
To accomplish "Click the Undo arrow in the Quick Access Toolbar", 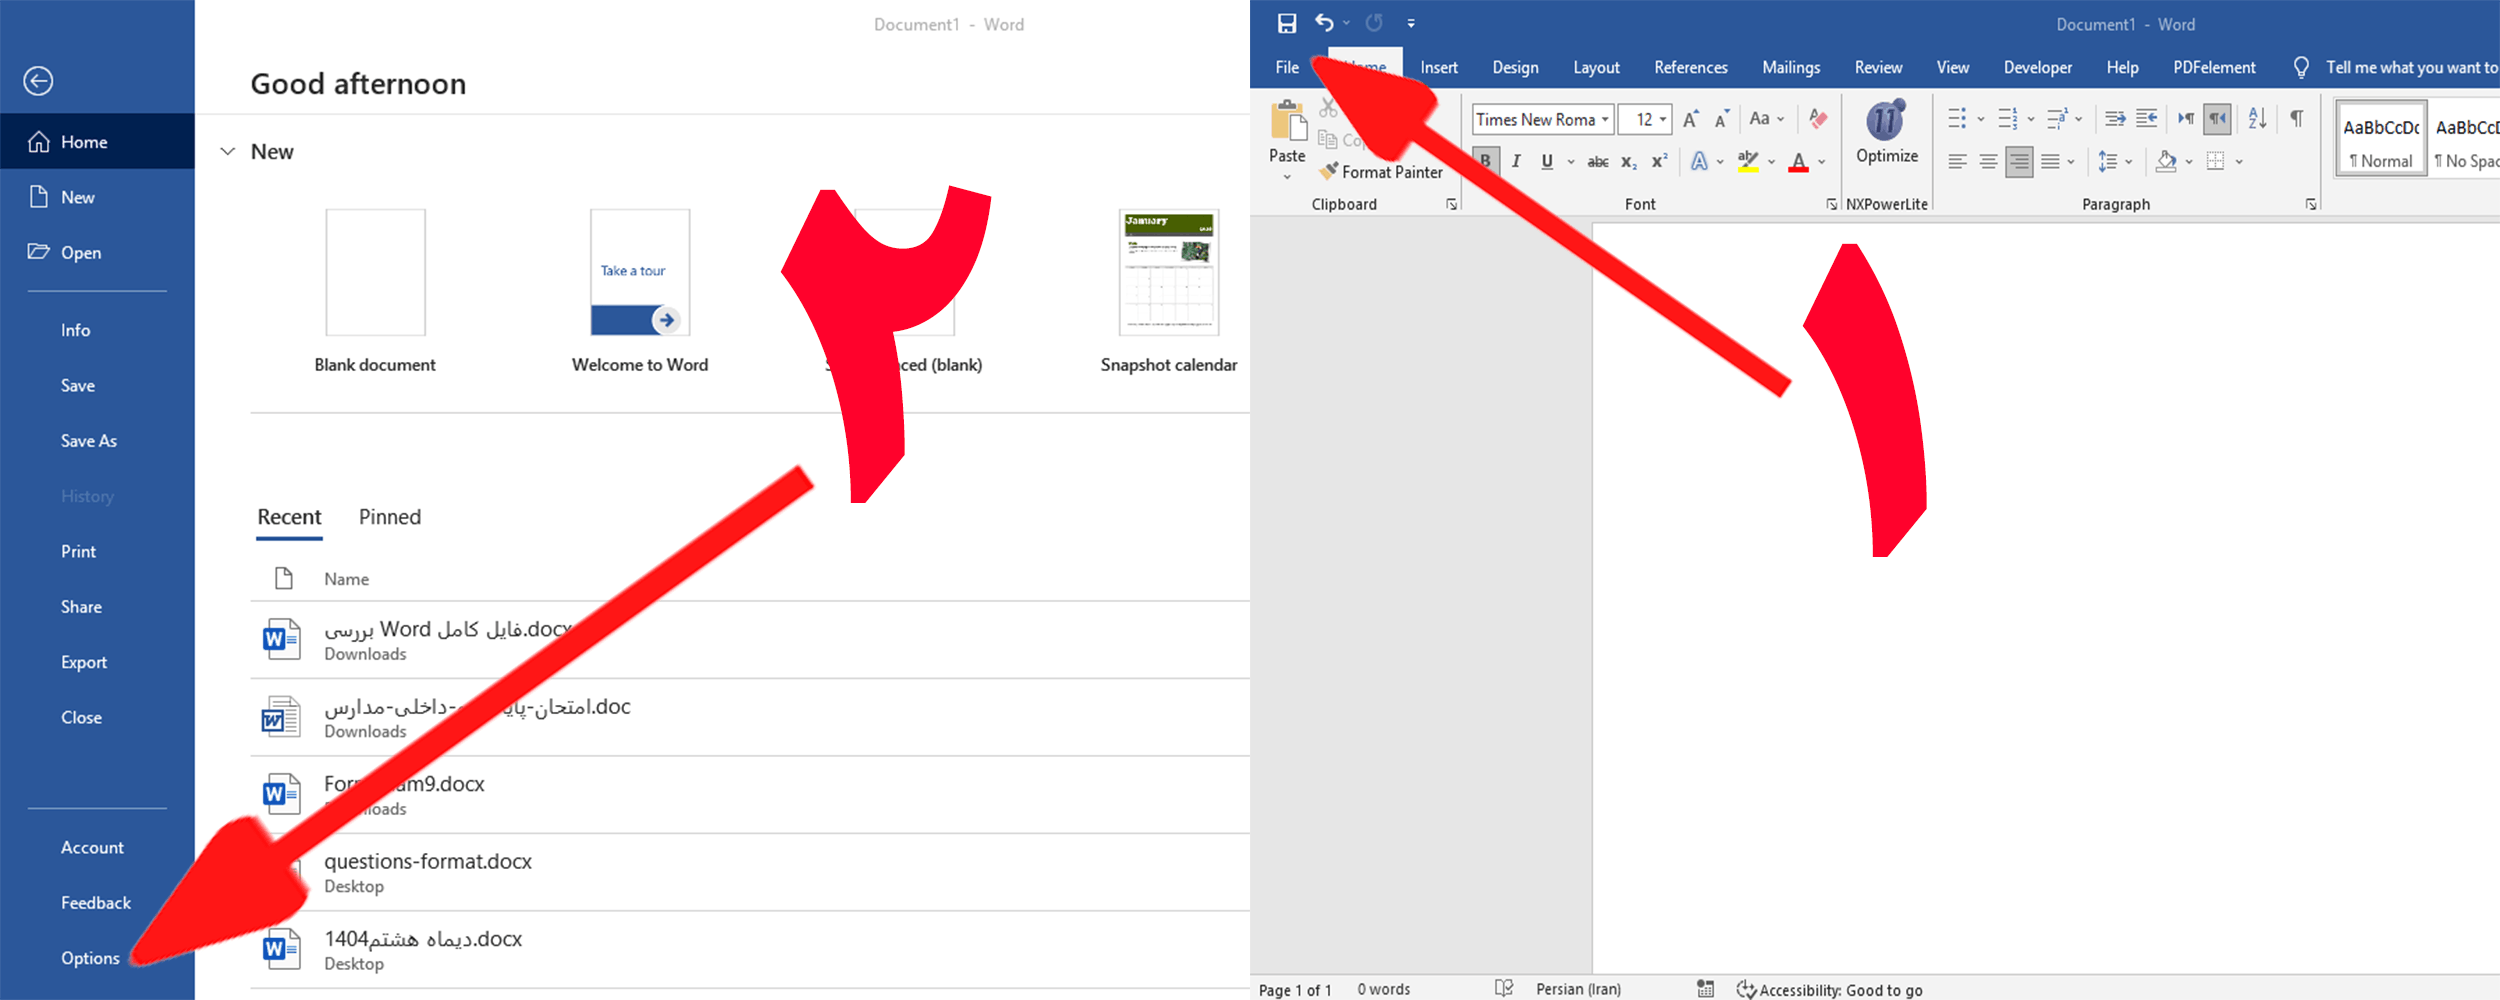I will (x=1324, y=22).
